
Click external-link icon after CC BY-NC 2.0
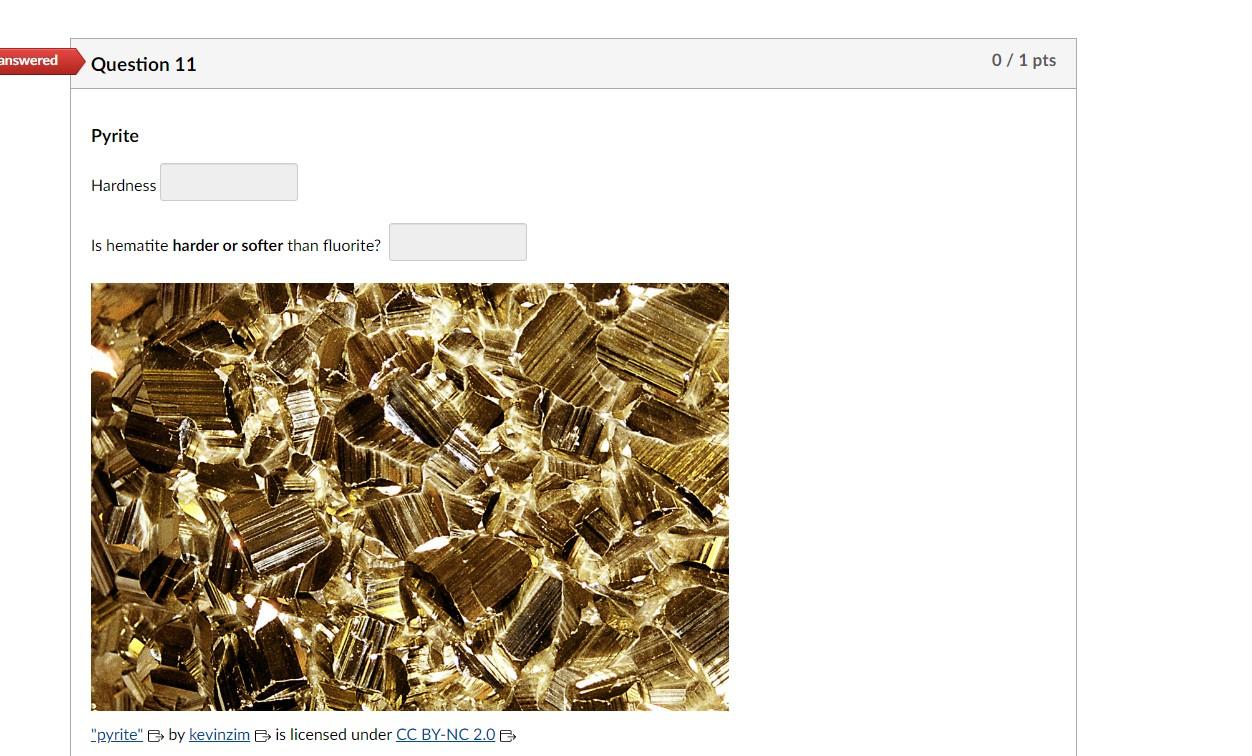[x=508, y=736]
